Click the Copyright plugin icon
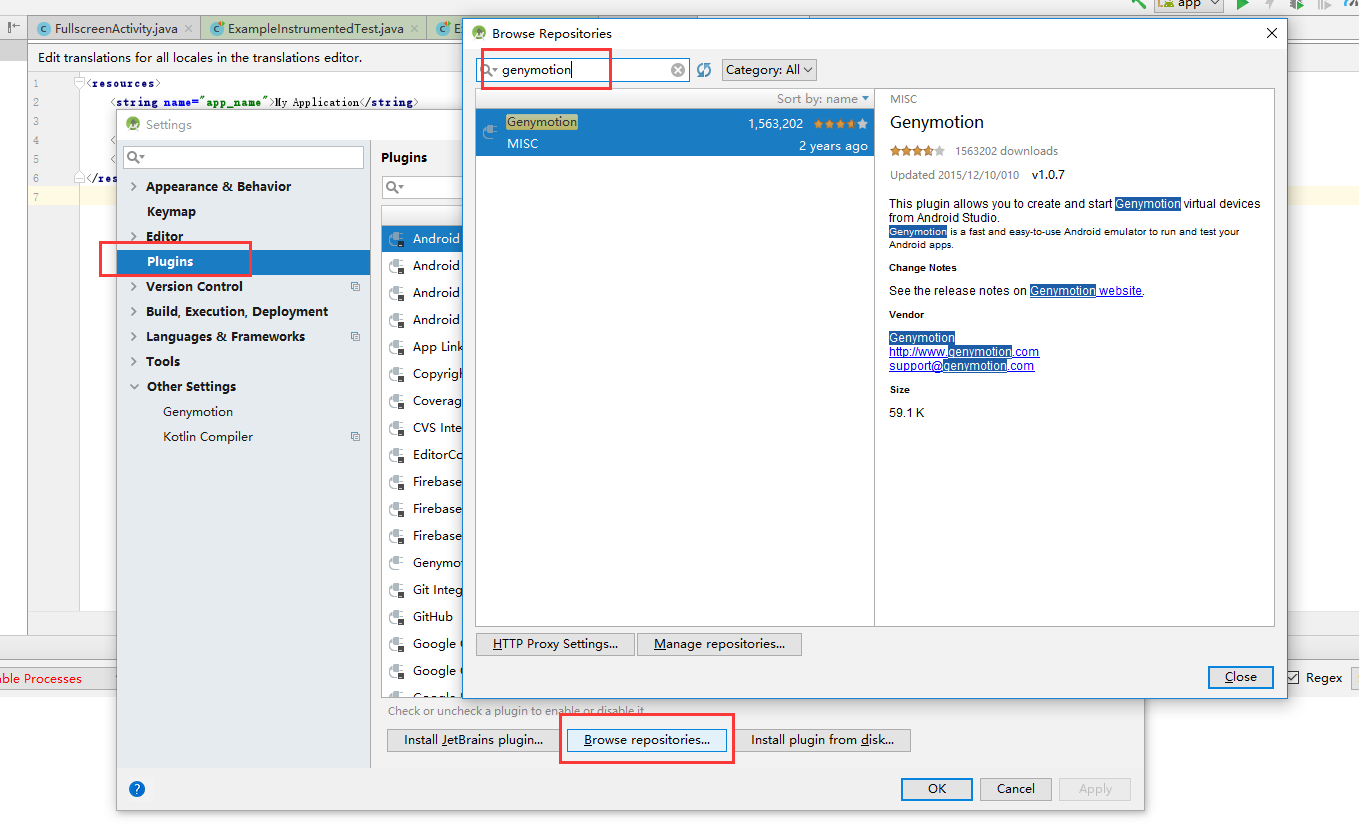The height and width of the screenshot is (834, 1359). pyautogui.click(x=396, y=374)
